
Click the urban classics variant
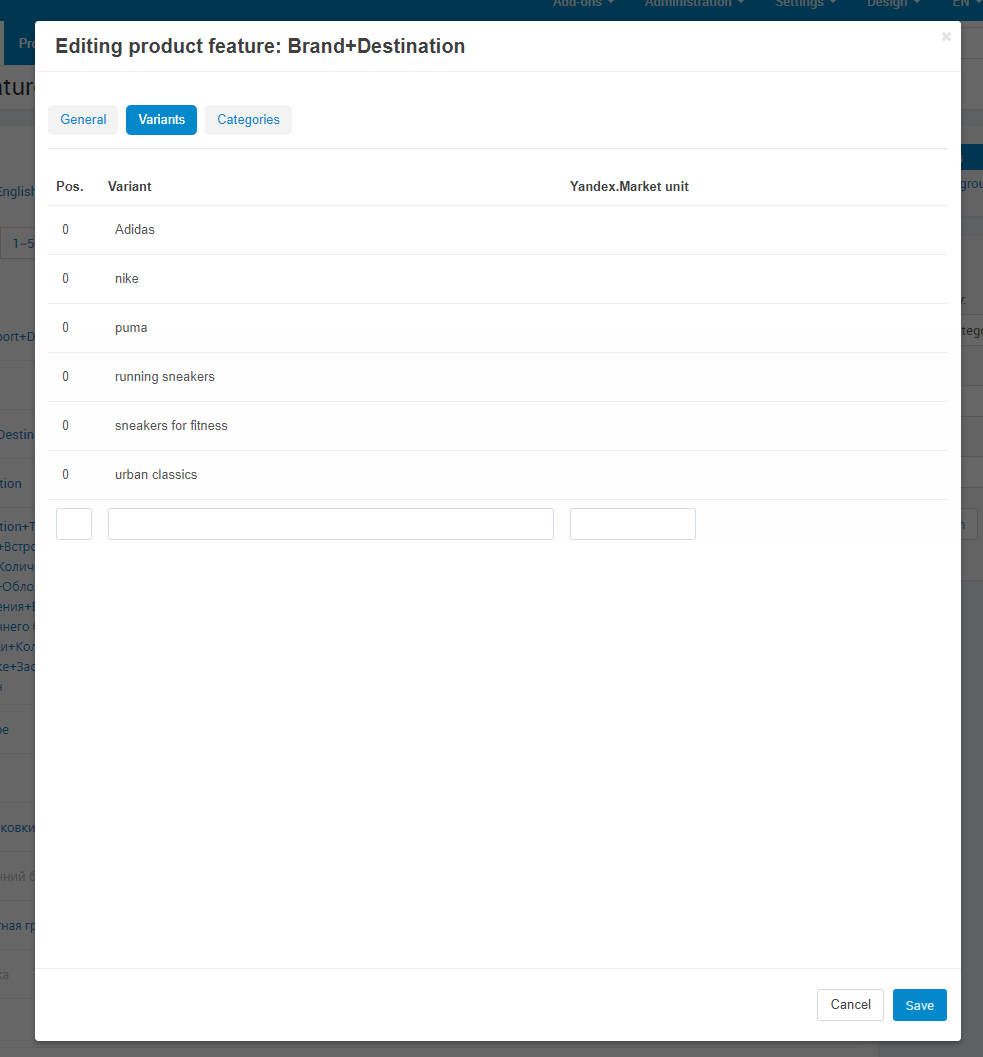[x=156, y=475]
